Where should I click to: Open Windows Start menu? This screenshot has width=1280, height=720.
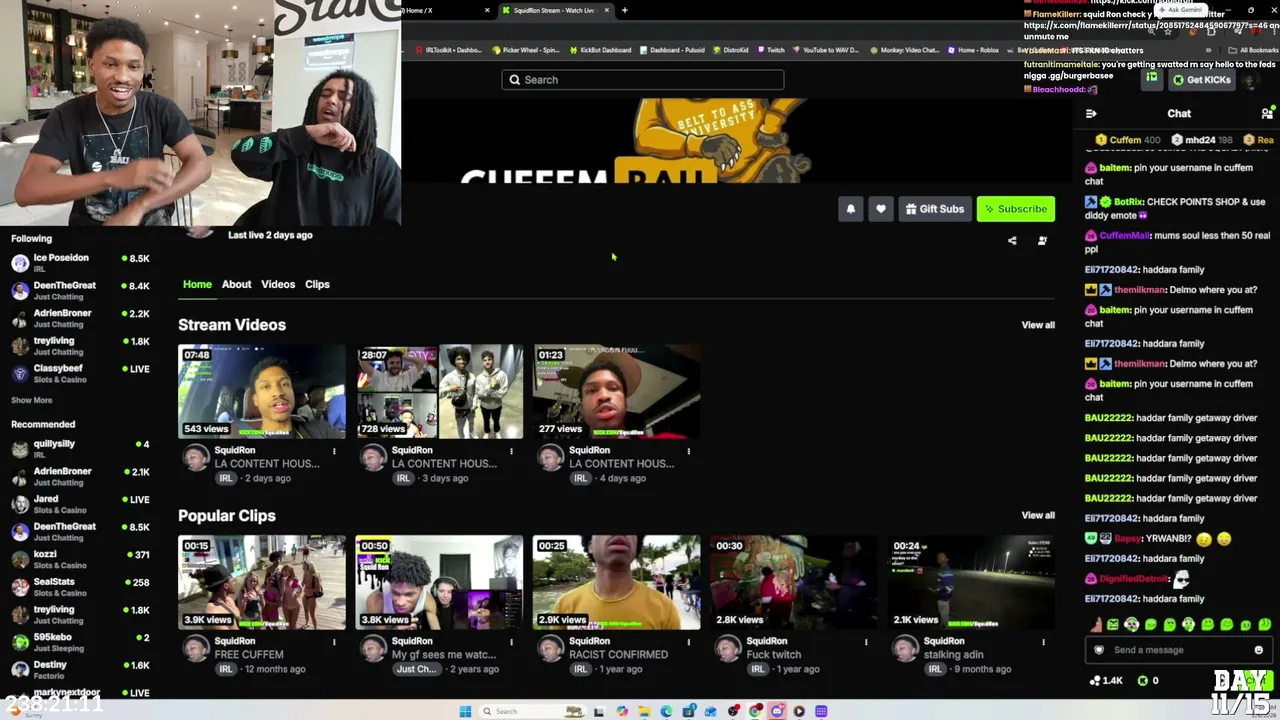pos(465,711)
